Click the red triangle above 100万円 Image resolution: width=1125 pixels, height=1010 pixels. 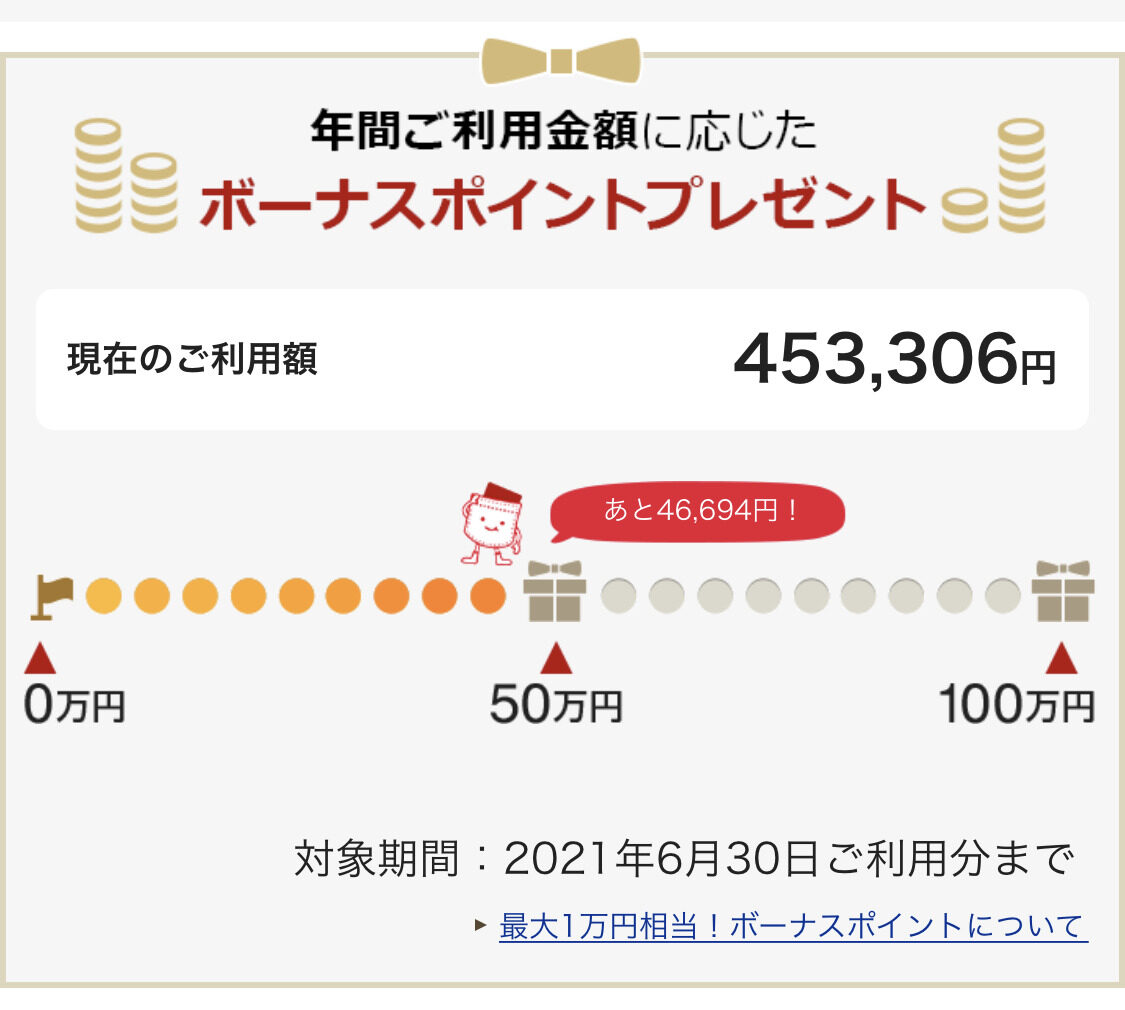tap(1062, 658)
